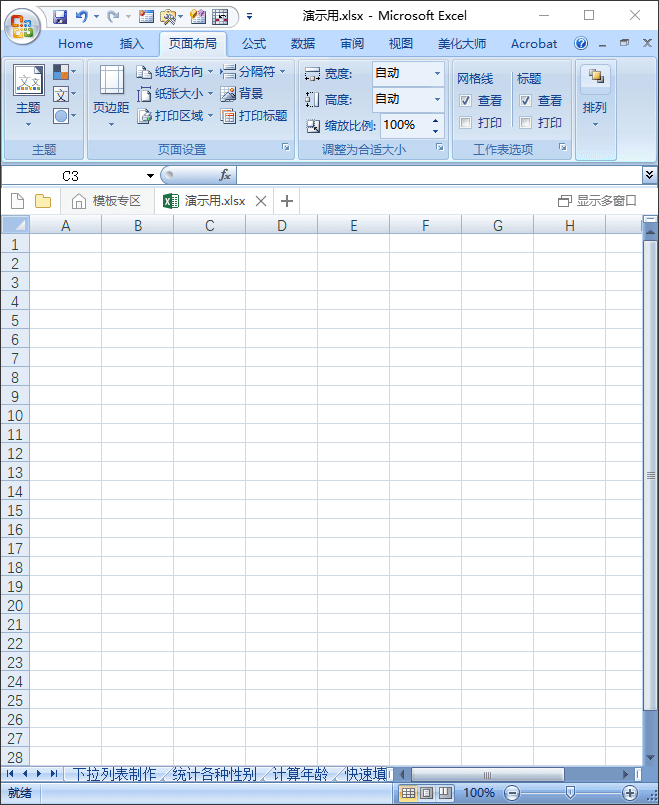Screen dimensions: 659x805
Task: Open sheet tab 计算年龄
Action: click(x=300, y=774)
